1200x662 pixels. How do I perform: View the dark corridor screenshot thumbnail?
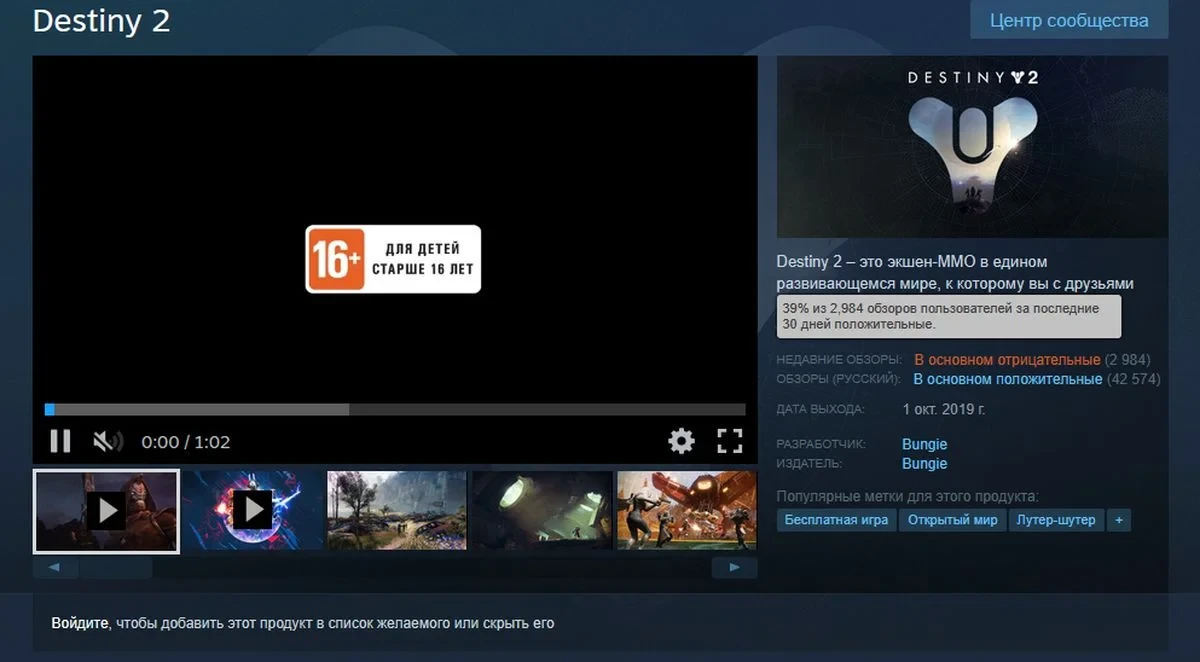(x=542, y=511)
